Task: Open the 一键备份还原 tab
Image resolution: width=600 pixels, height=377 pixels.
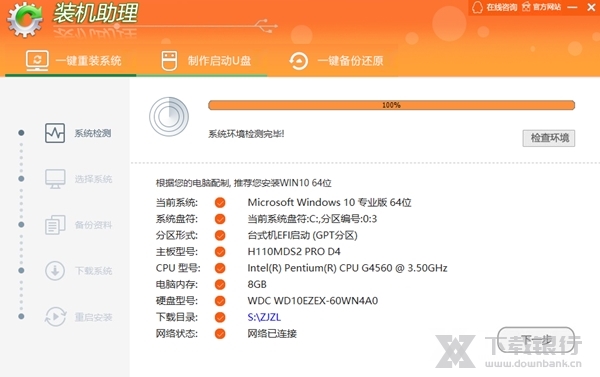Action: click(x=336, y=60)
